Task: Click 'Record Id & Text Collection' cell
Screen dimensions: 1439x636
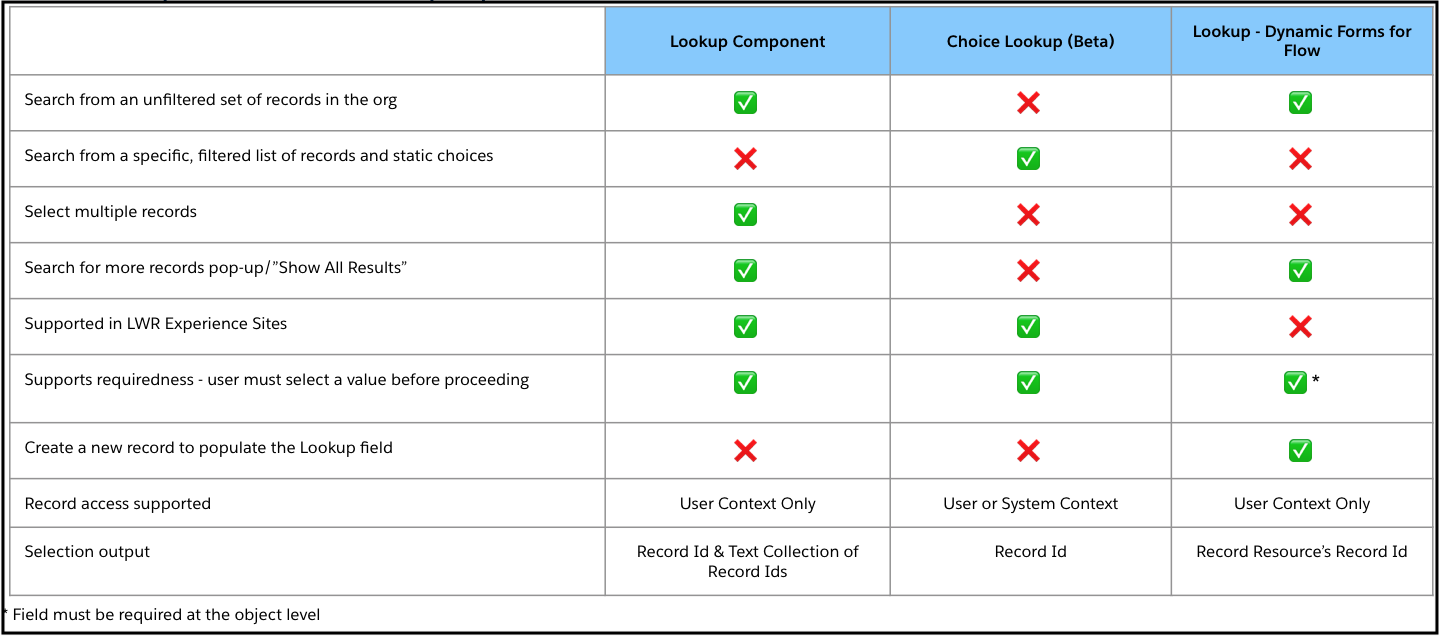Action: (747, 561)
